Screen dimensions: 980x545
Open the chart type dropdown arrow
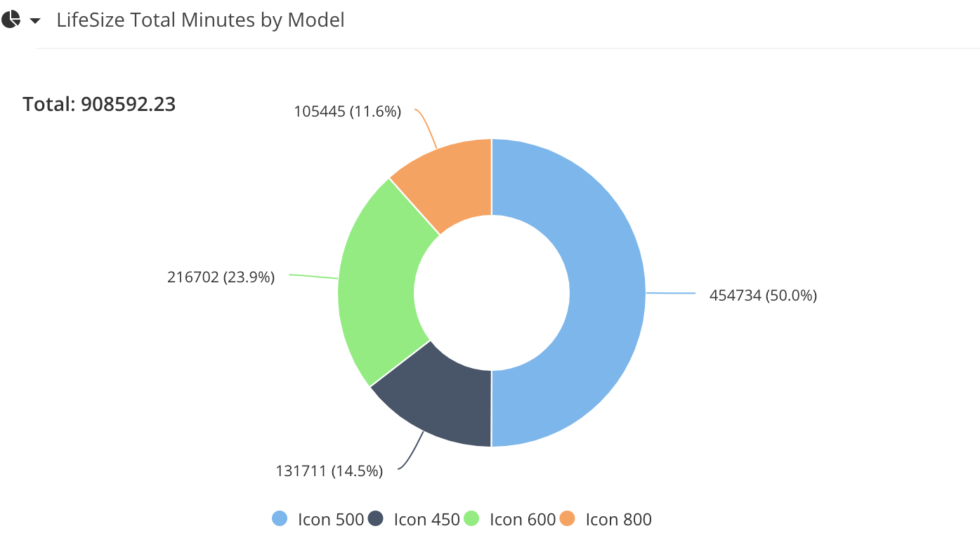tap(35, 21)
